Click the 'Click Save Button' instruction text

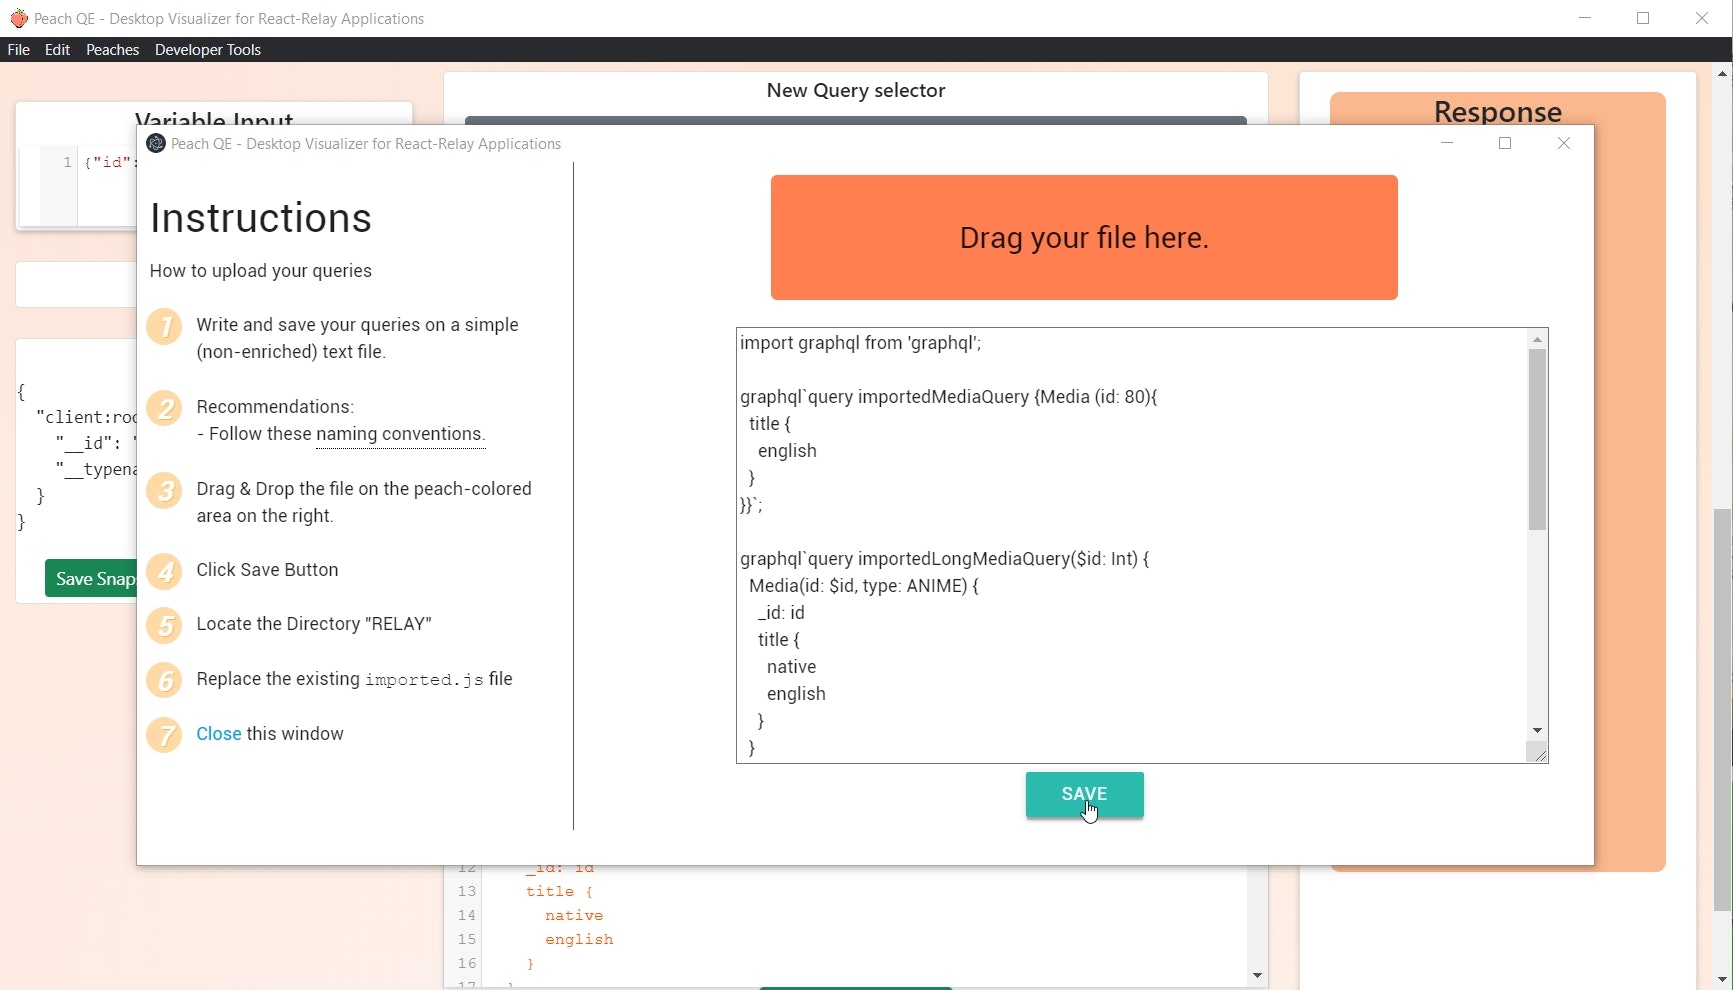pos(268,570)
